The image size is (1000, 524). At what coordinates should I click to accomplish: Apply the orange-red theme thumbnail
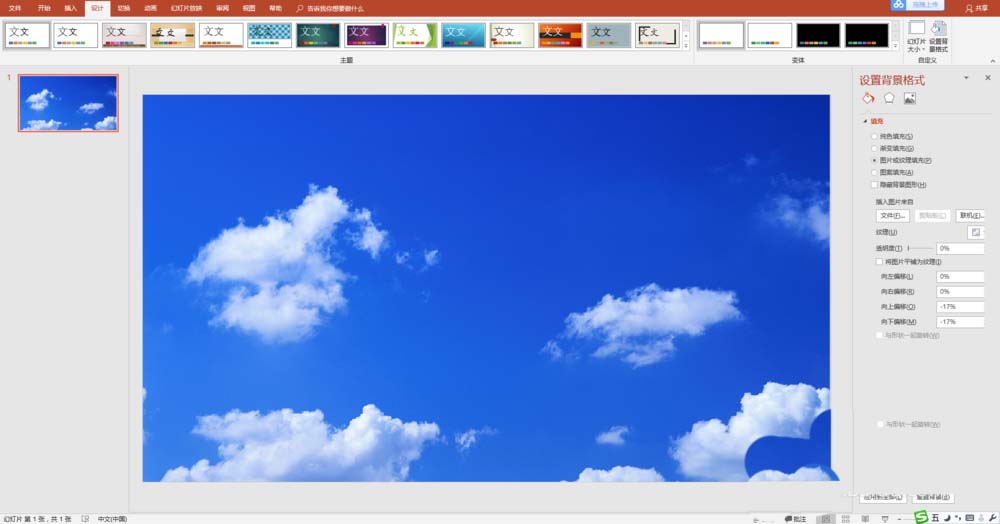coord(561,35)
